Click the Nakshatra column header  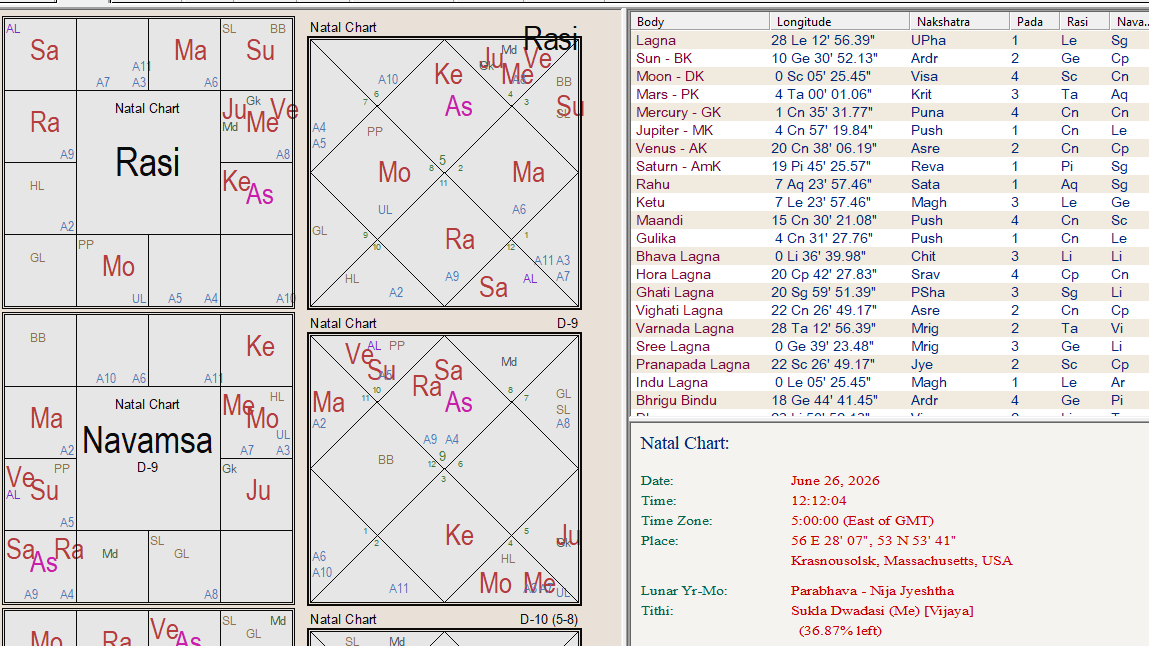point(958,22)
